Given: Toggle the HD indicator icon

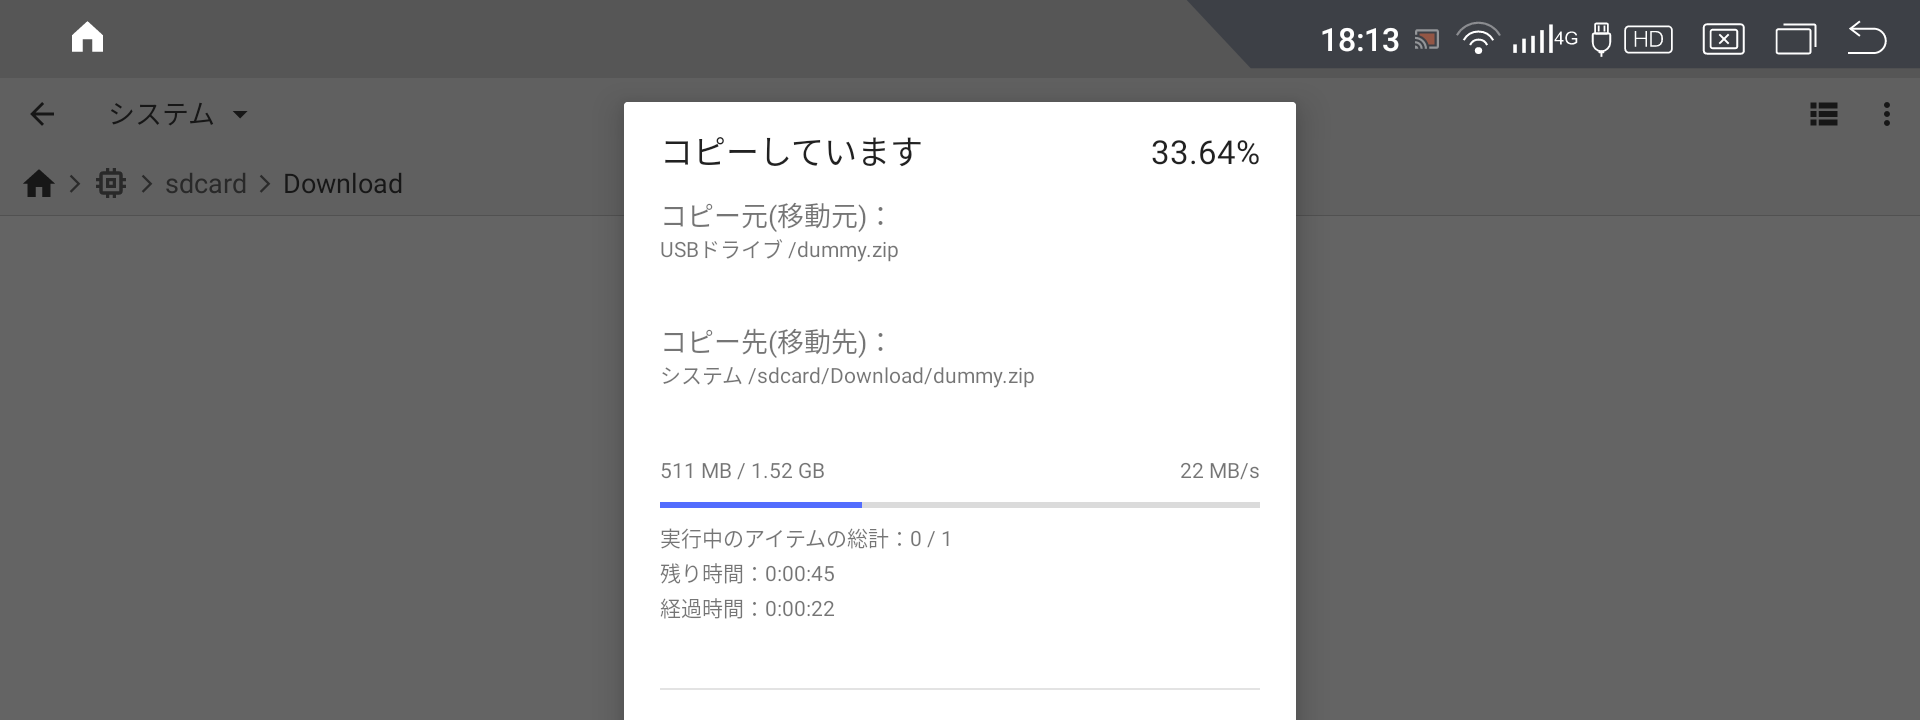Looking at the screenshot, I should [x=1648, y=39].
